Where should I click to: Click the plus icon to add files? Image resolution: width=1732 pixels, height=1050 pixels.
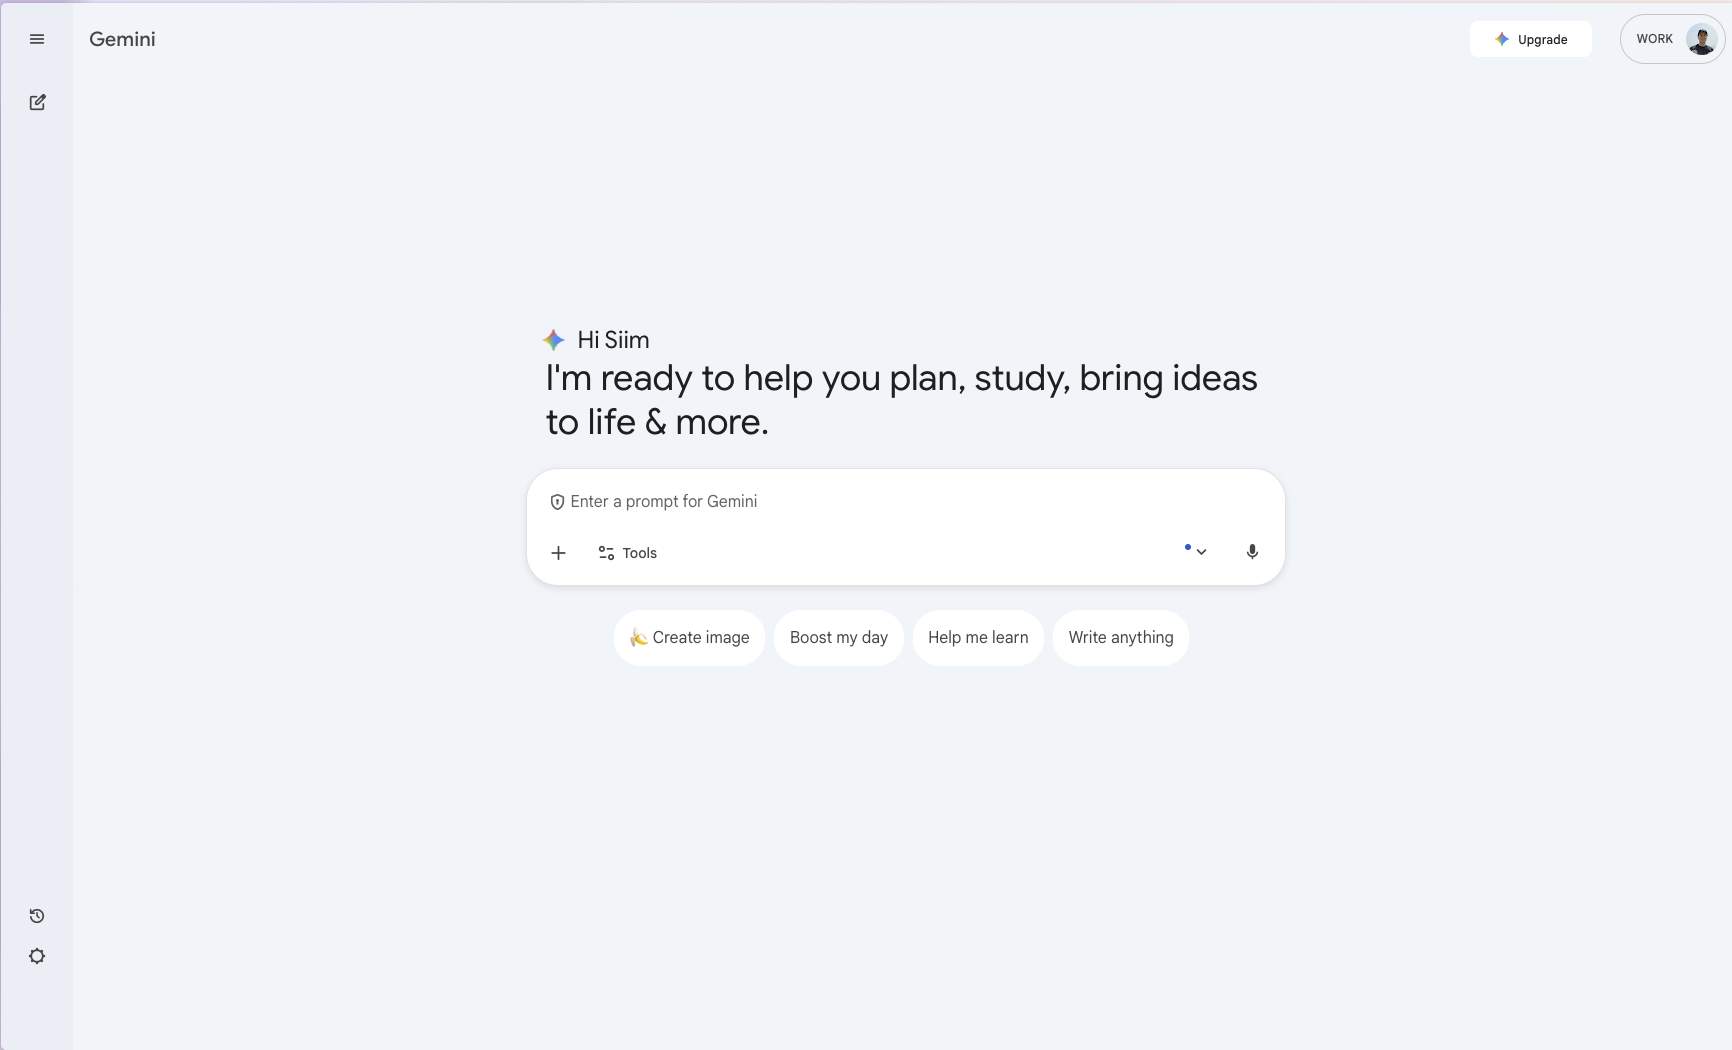coord(558,553)
